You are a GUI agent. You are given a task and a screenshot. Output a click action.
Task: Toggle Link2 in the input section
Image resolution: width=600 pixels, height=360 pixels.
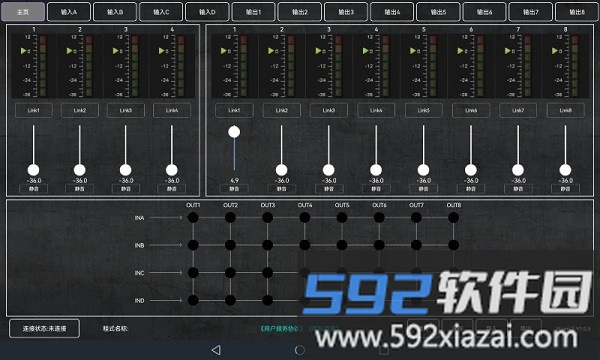[x=80, y=110]
